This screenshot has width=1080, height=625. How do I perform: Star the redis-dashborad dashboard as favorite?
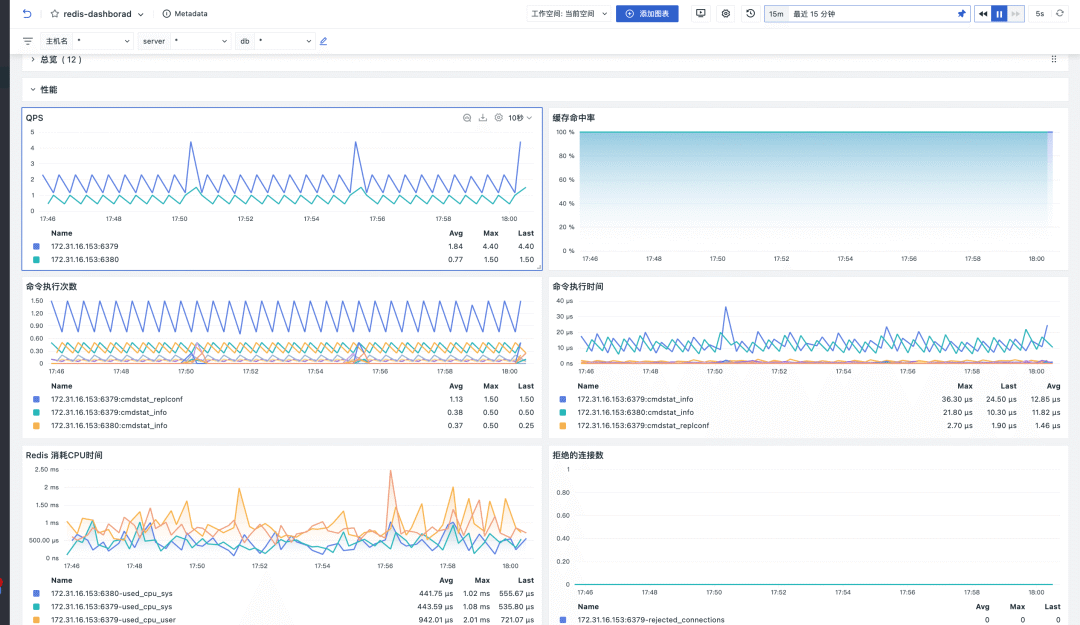pyautogui.click(x=54, y=14)
